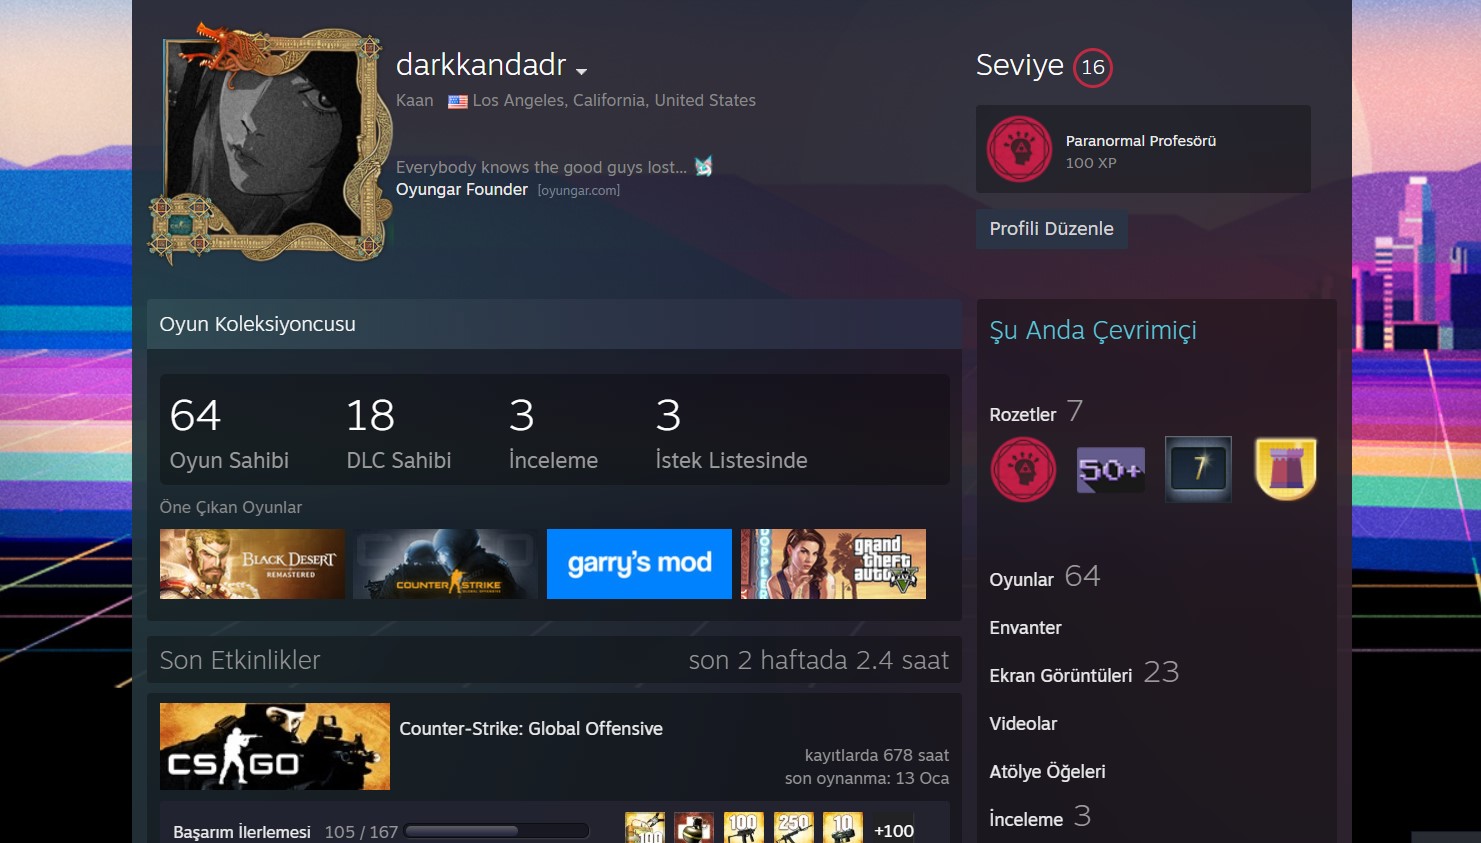The width and height of the screenshot is (1481, 843).
Task: Open the Counter-Strike featured game thumbnail
Action: click(446, 564)
